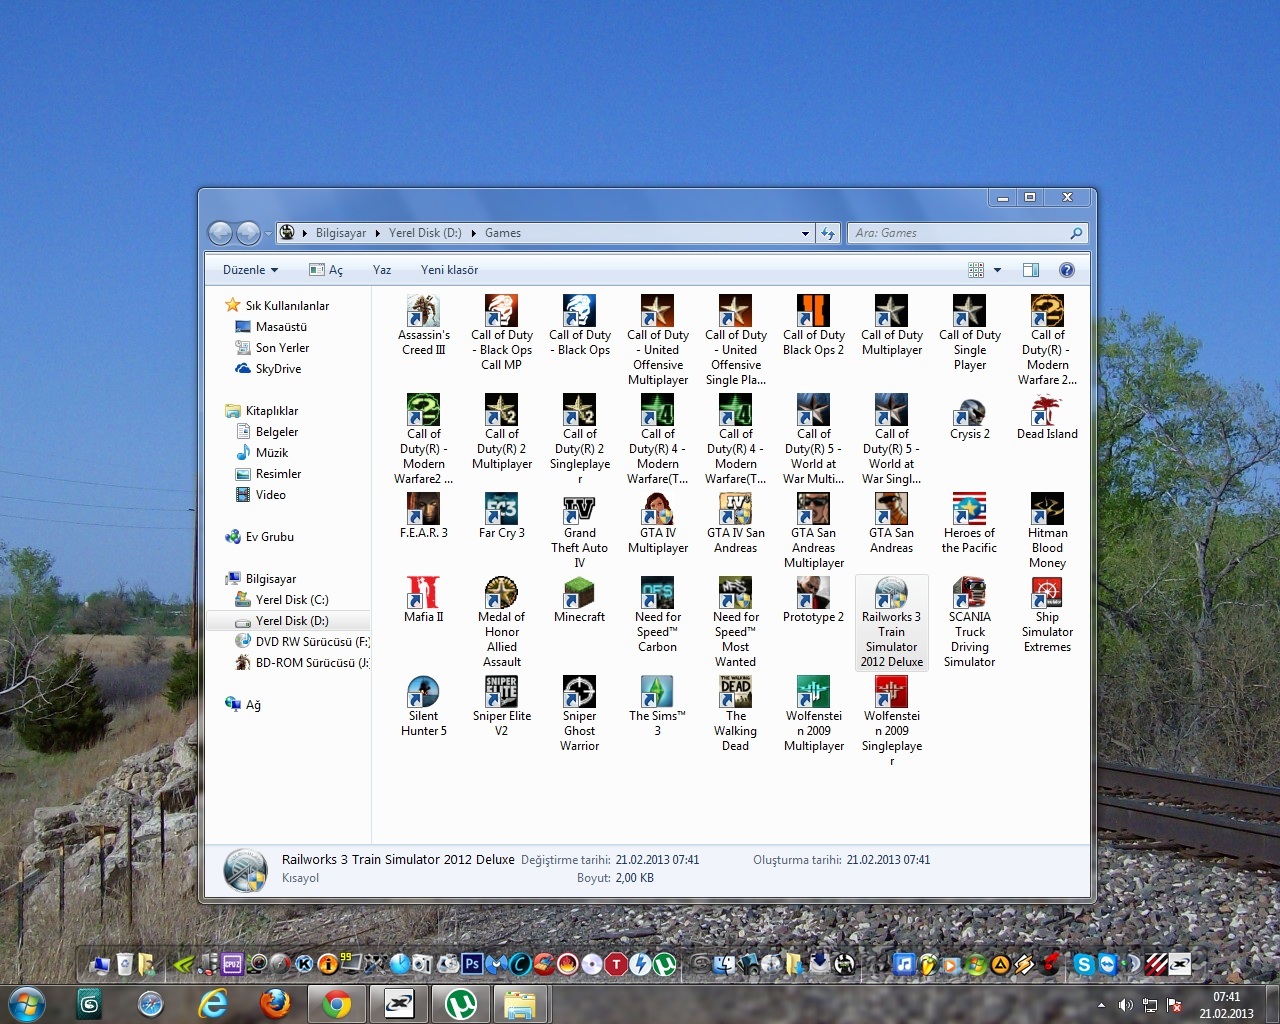Select the Far Cry 3 shortcut

tap(501, 516)
